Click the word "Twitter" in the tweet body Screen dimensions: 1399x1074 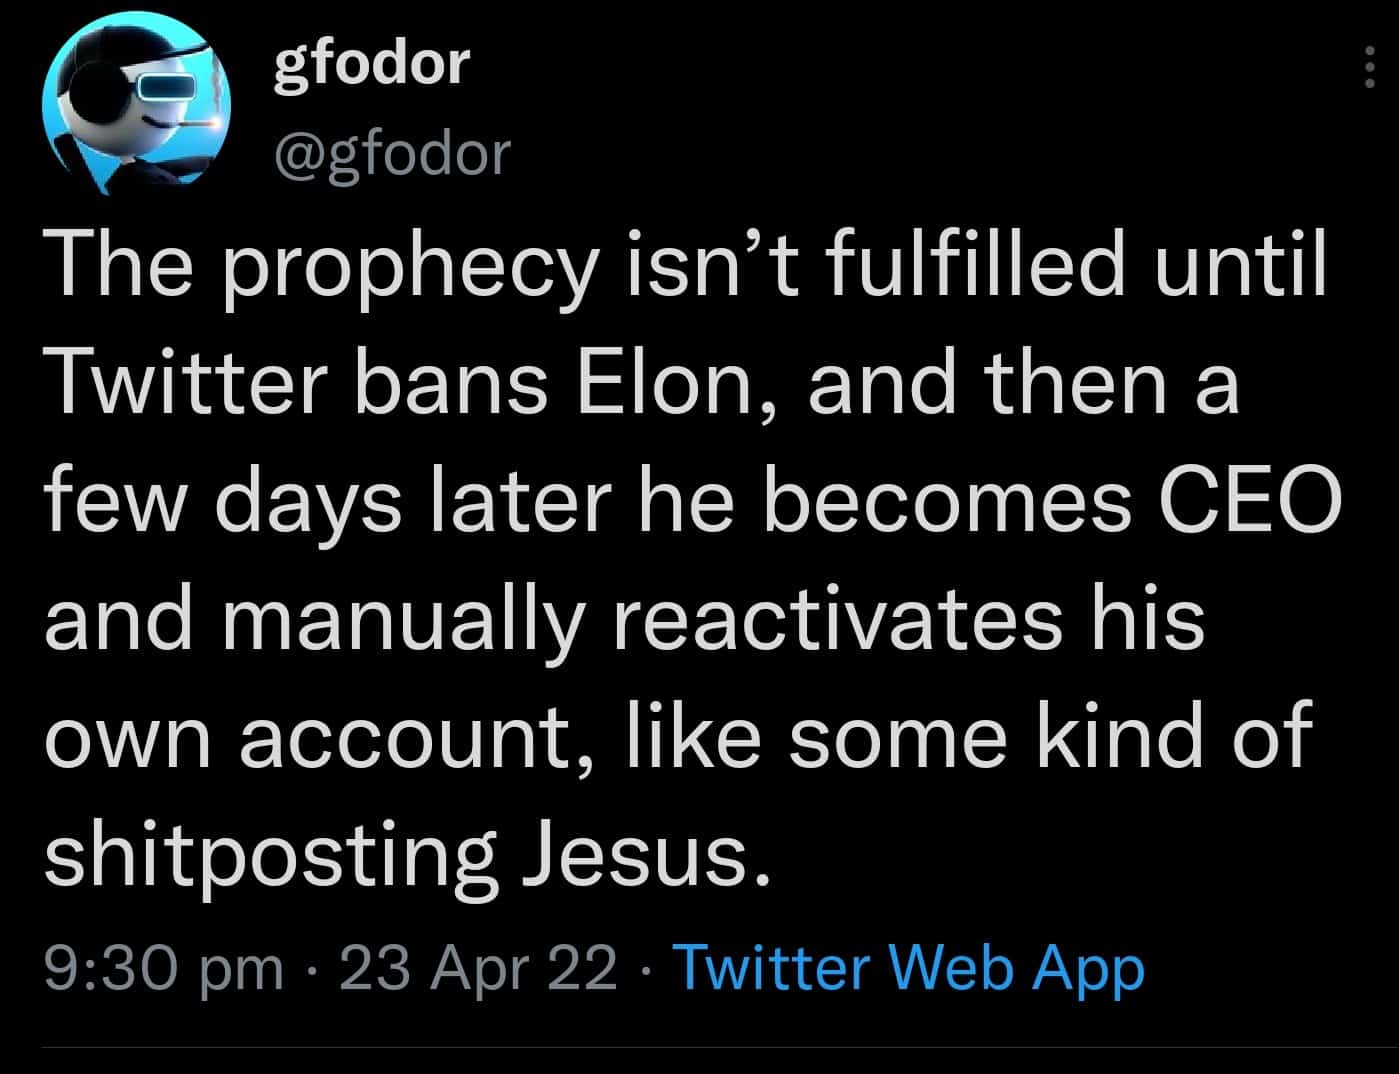[x=185, y=385]
